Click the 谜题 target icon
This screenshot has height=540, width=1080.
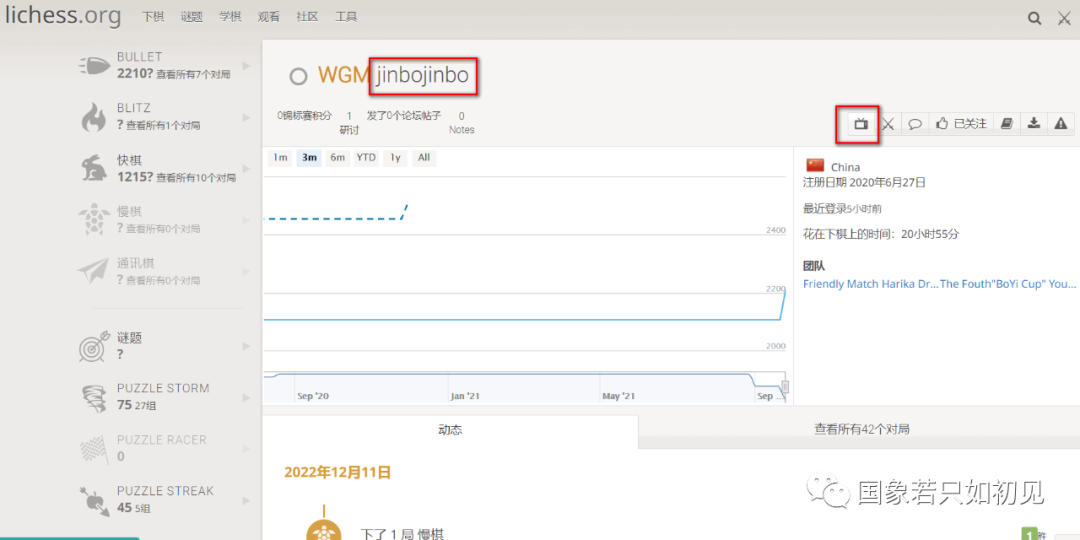click(x=94, y=346)
